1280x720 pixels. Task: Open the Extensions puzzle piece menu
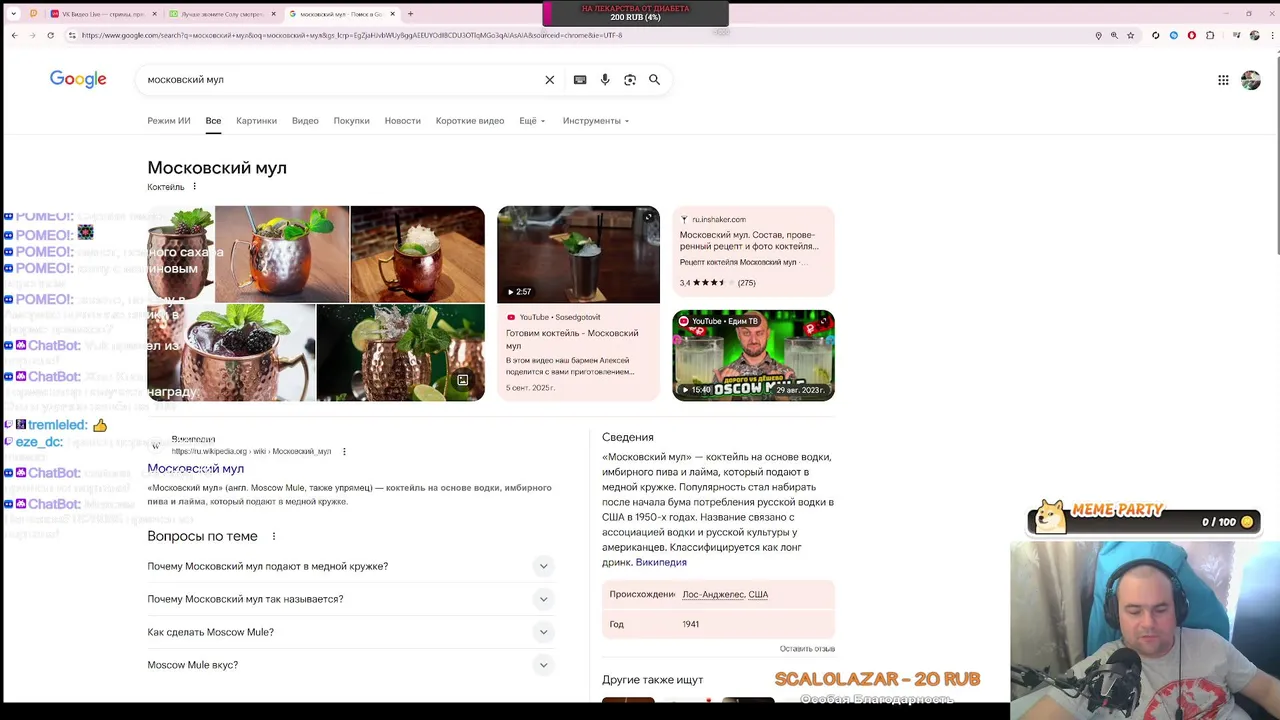click(x=1210, y=35)
